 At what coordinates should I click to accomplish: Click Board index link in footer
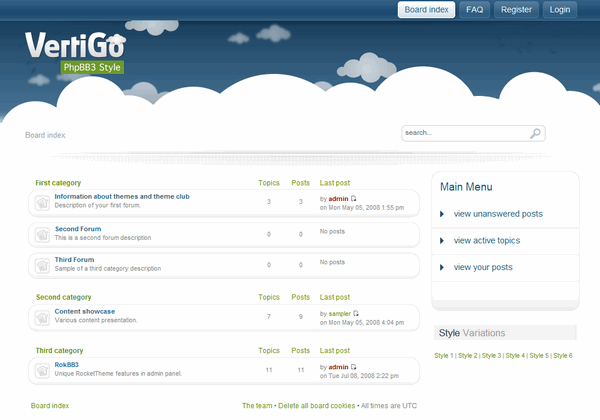[x=50, y=405]
